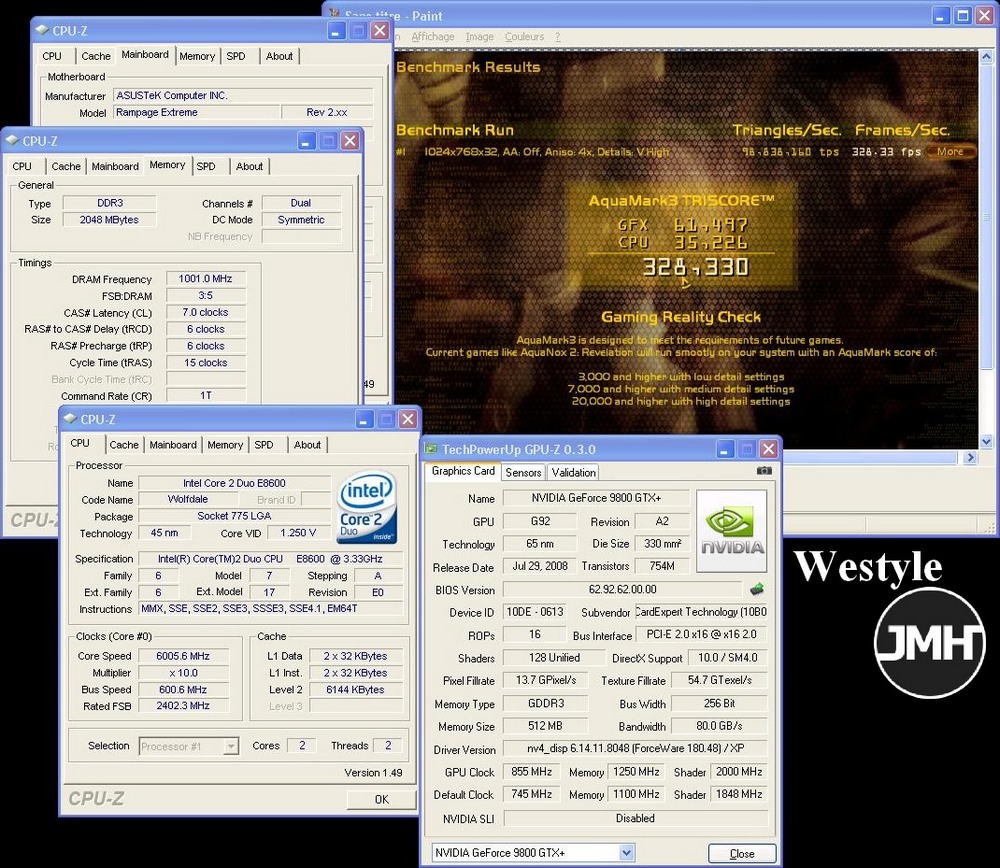Viewport: 1000px width, 868px height.
Task: Click the NVIDIA logo in GPU-Z
Action: click(732, 531)
